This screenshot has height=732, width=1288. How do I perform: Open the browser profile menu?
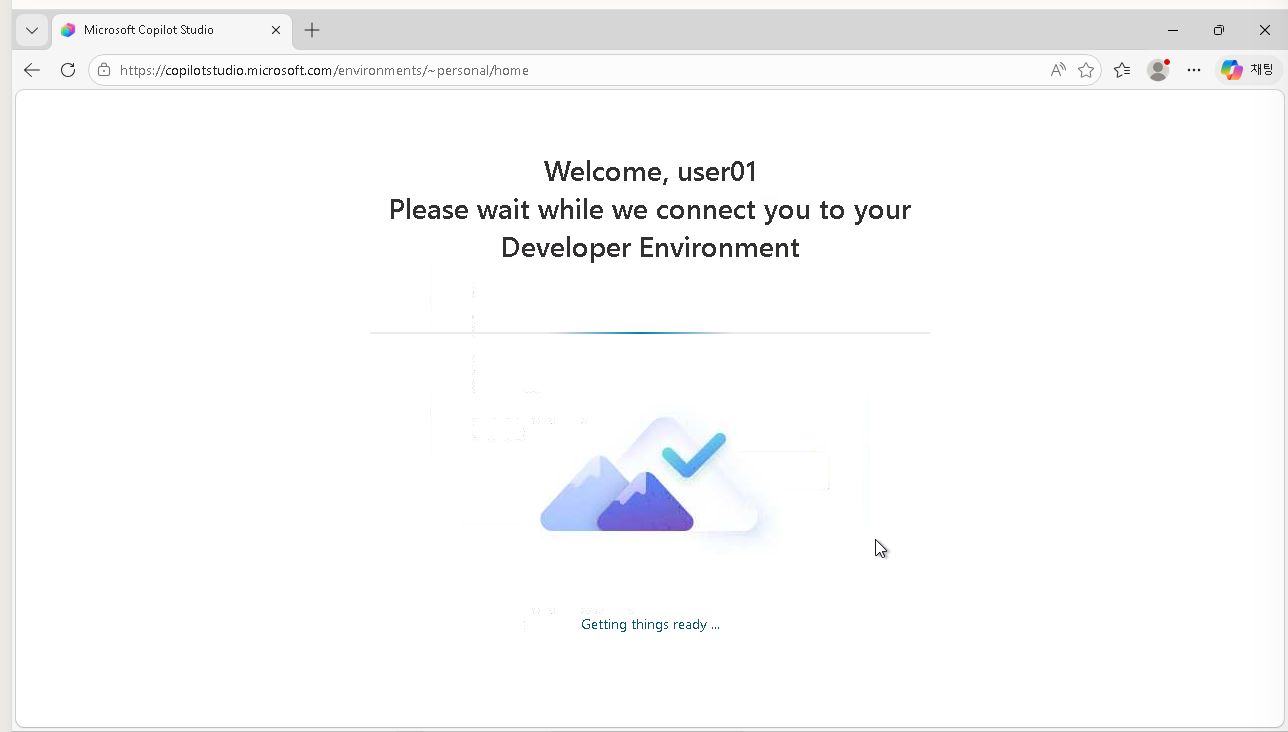click(x=1158, y=70)
